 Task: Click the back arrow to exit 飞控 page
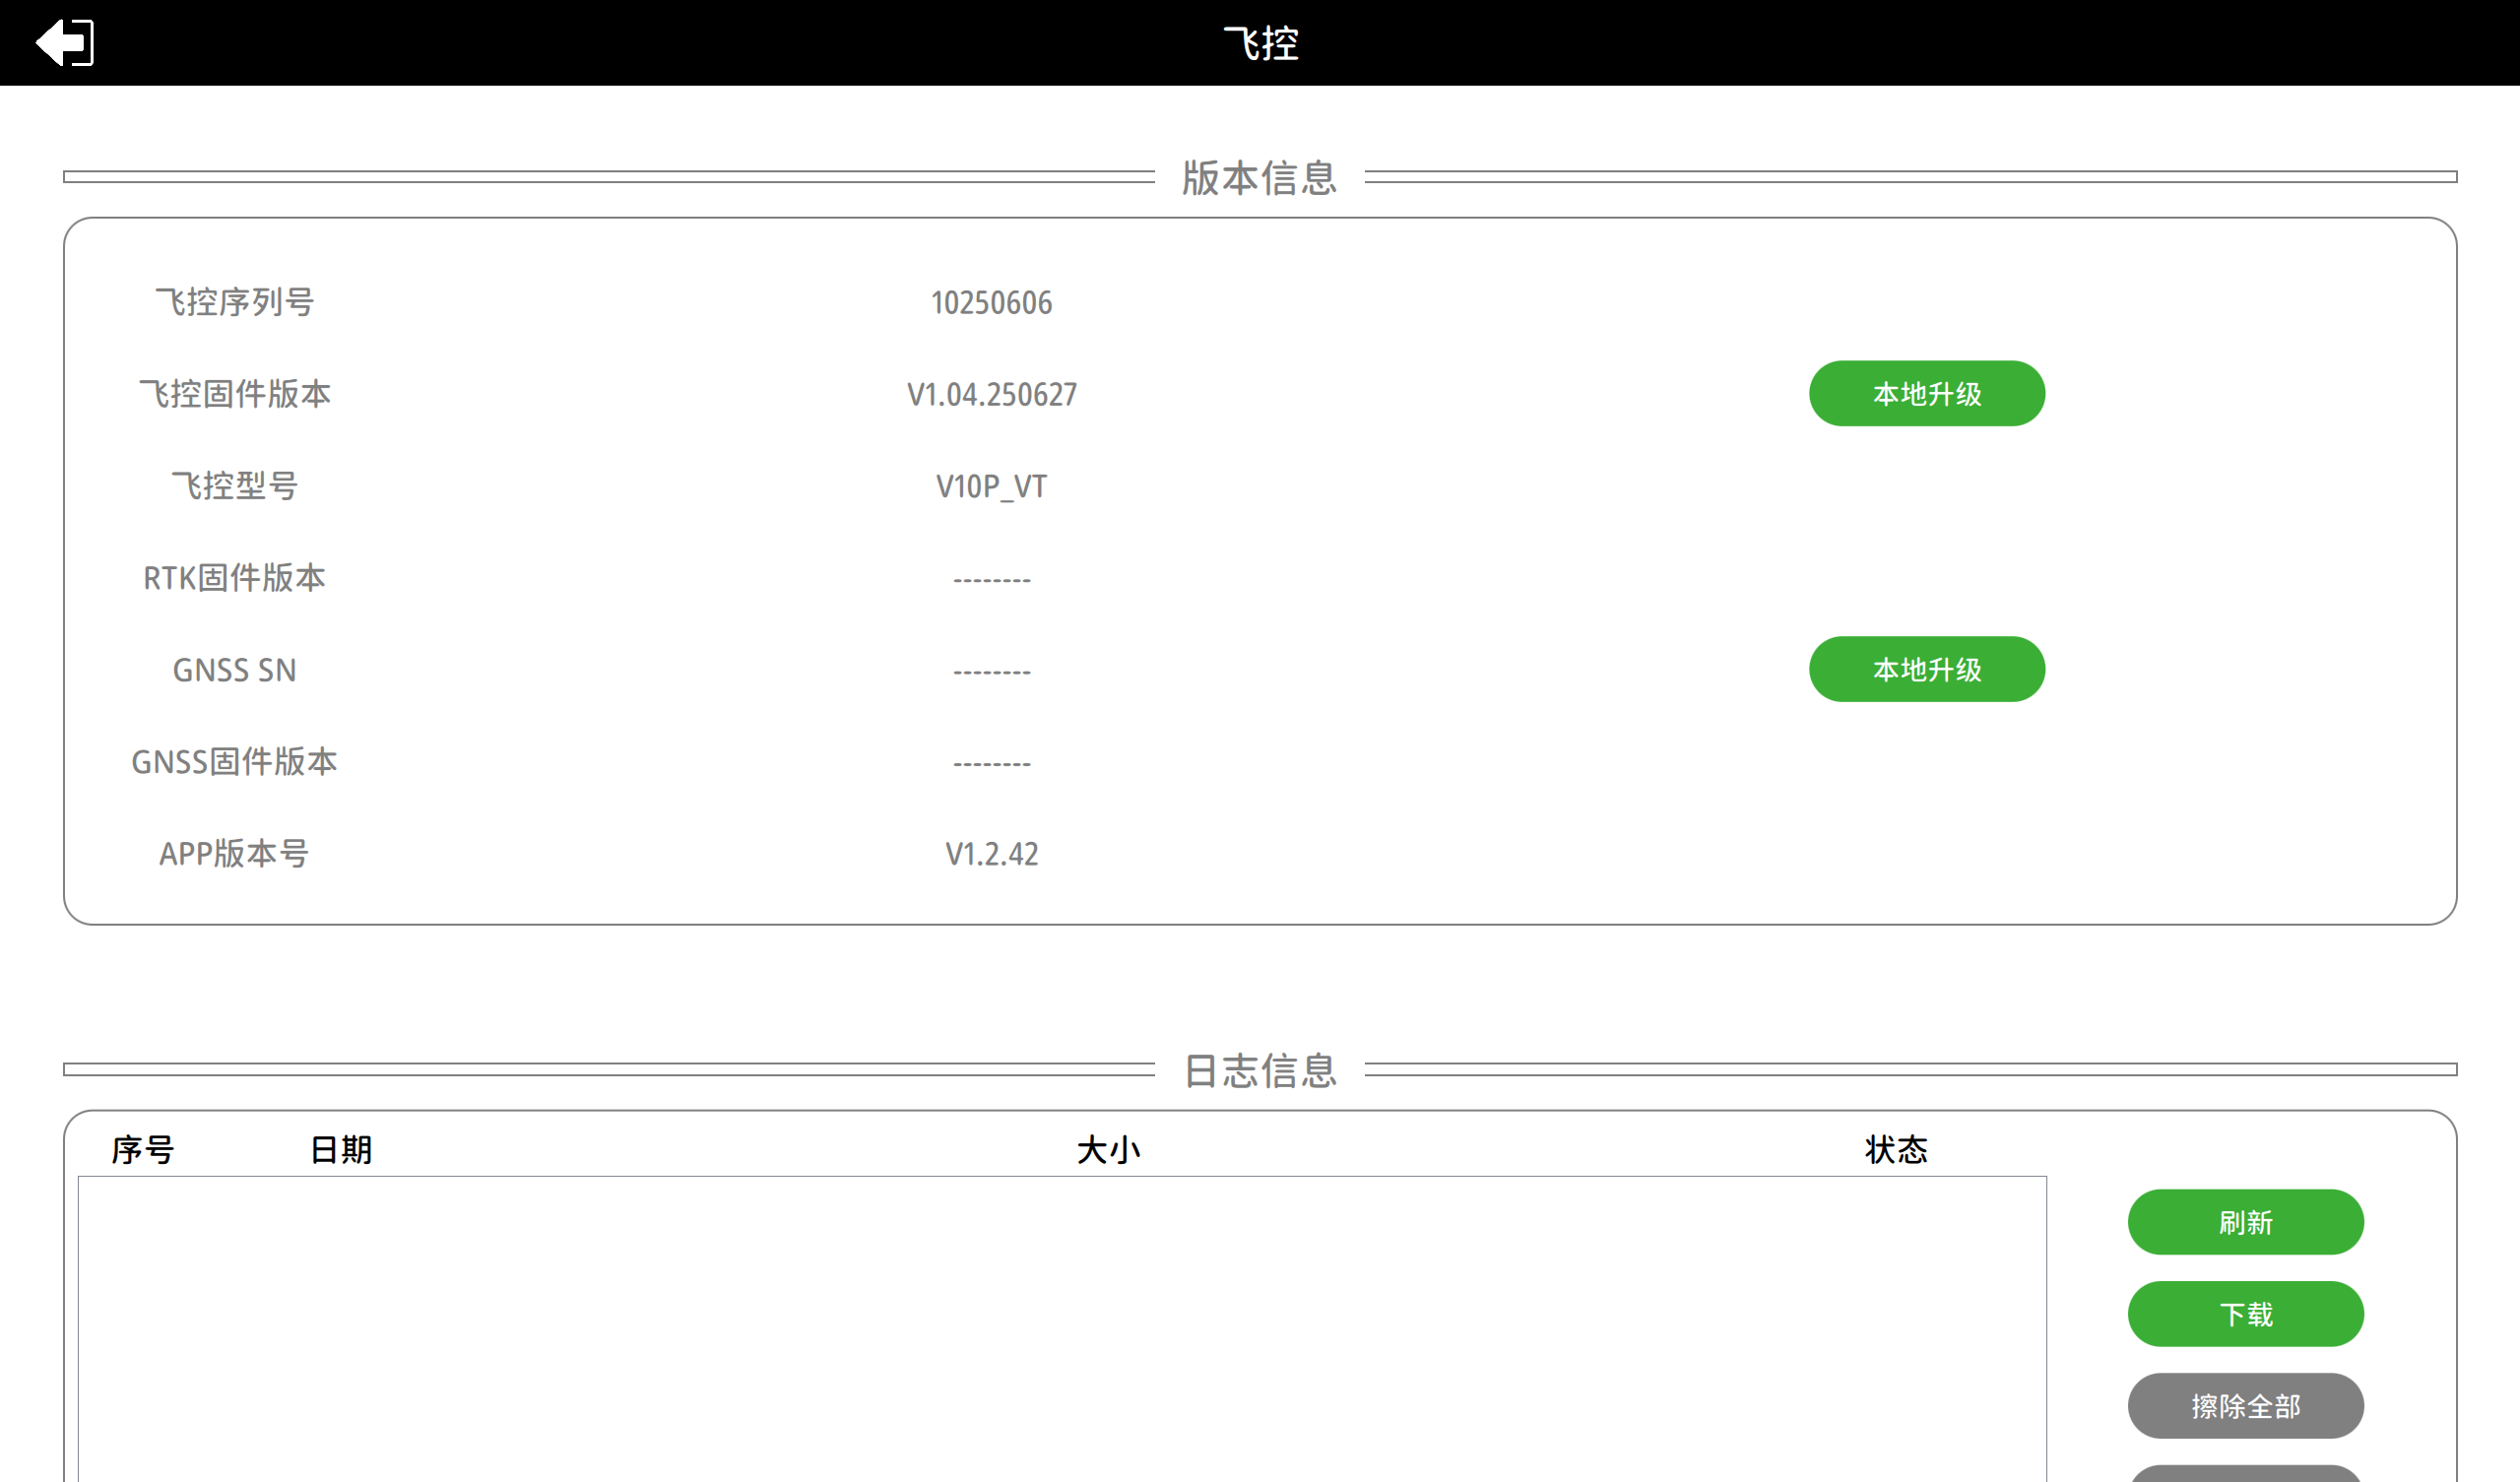[x=63, y=43]
